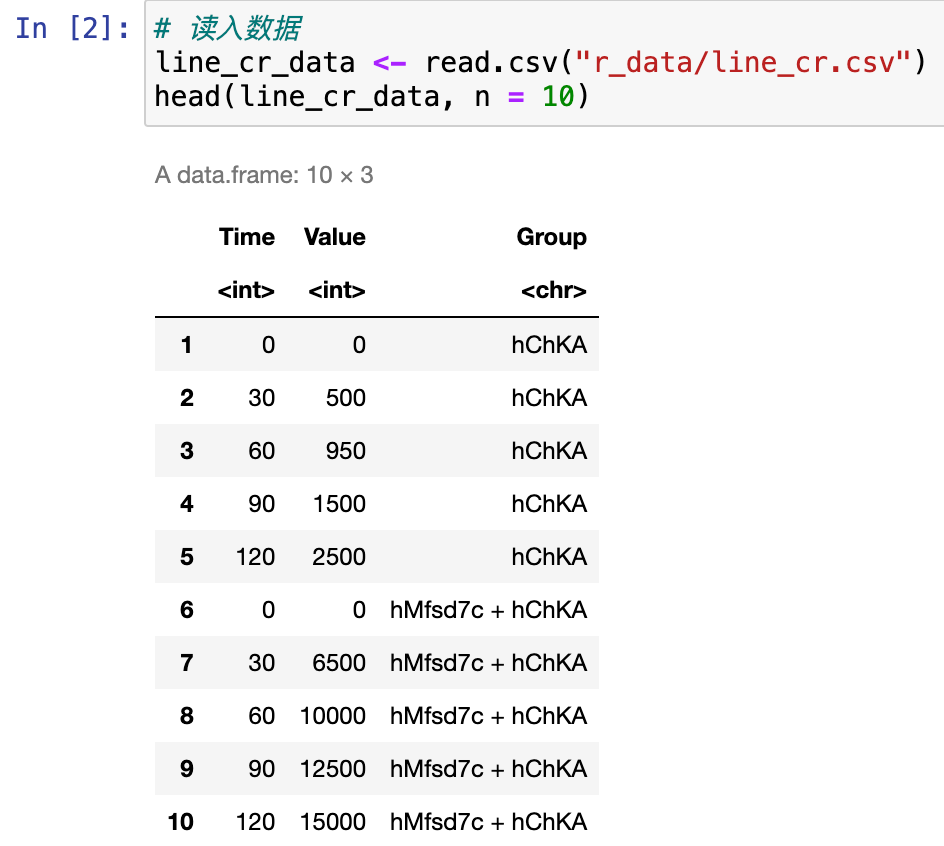Click row index '4' of the table
Screen dimensions: 944x846
pos(187,504)
